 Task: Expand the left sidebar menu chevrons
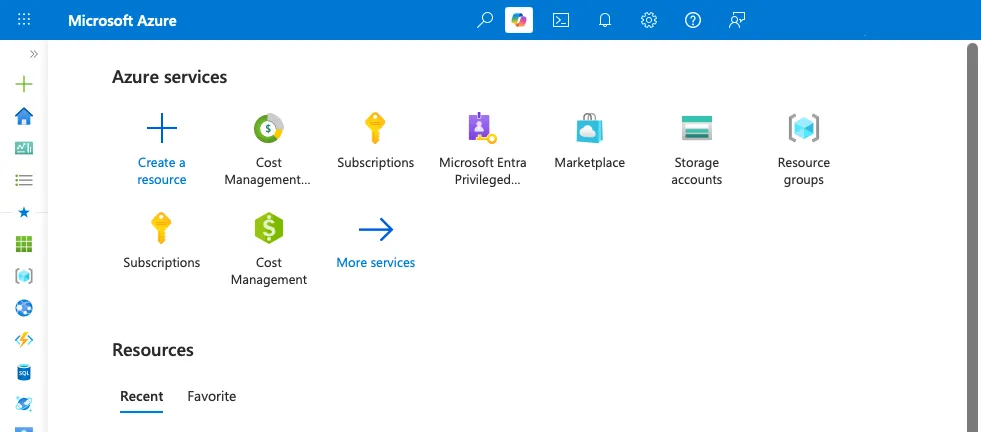click(x=34, y=54)
